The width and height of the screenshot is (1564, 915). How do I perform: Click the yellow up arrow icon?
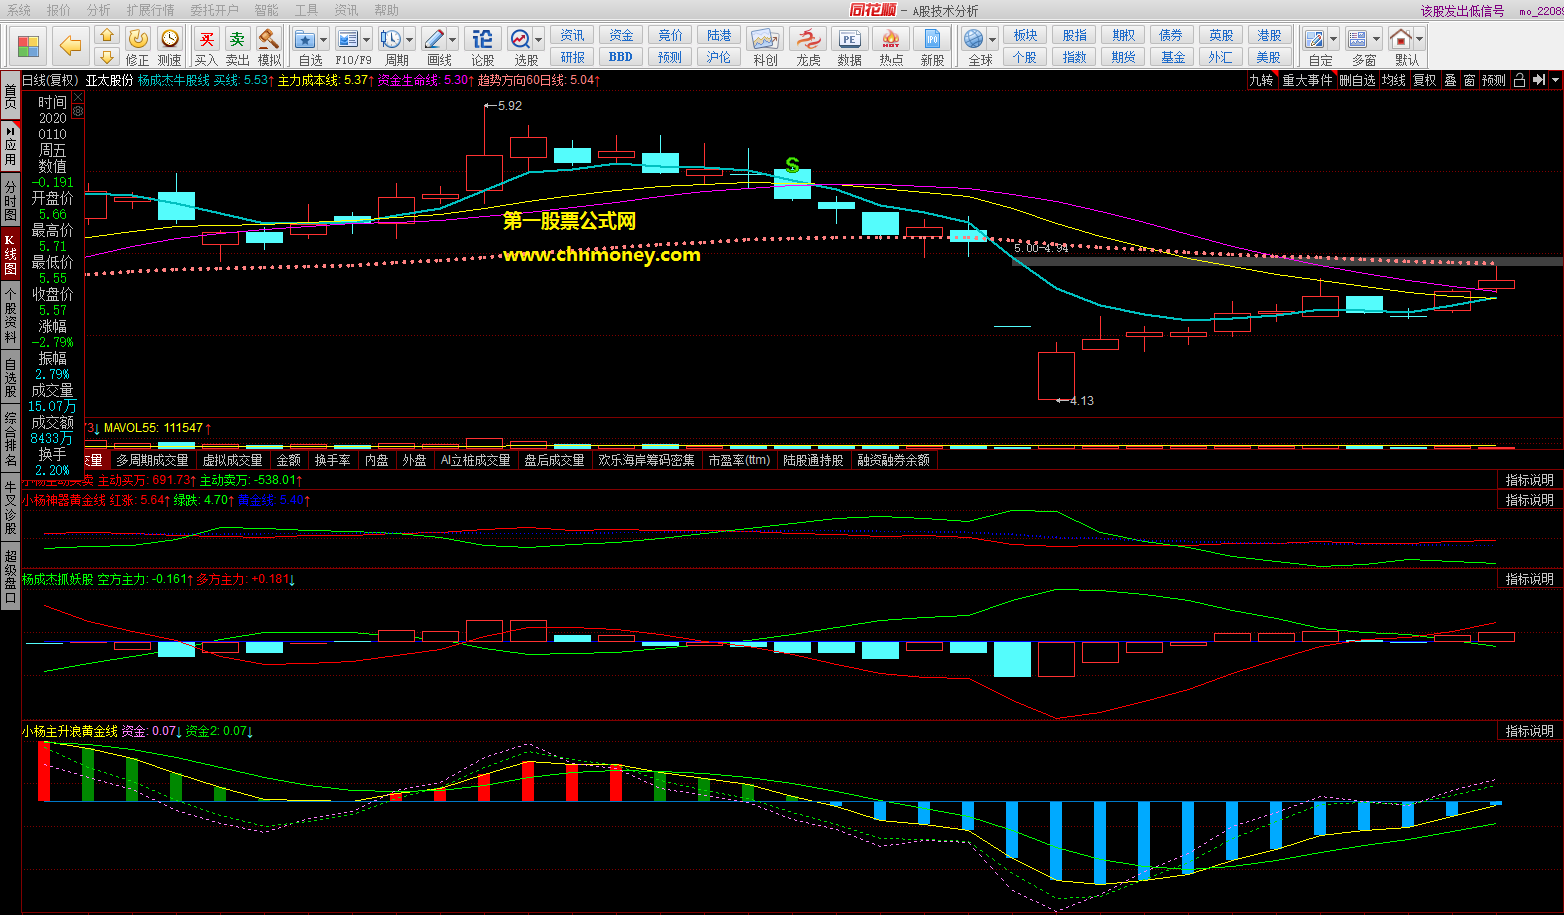click(107, 36)
